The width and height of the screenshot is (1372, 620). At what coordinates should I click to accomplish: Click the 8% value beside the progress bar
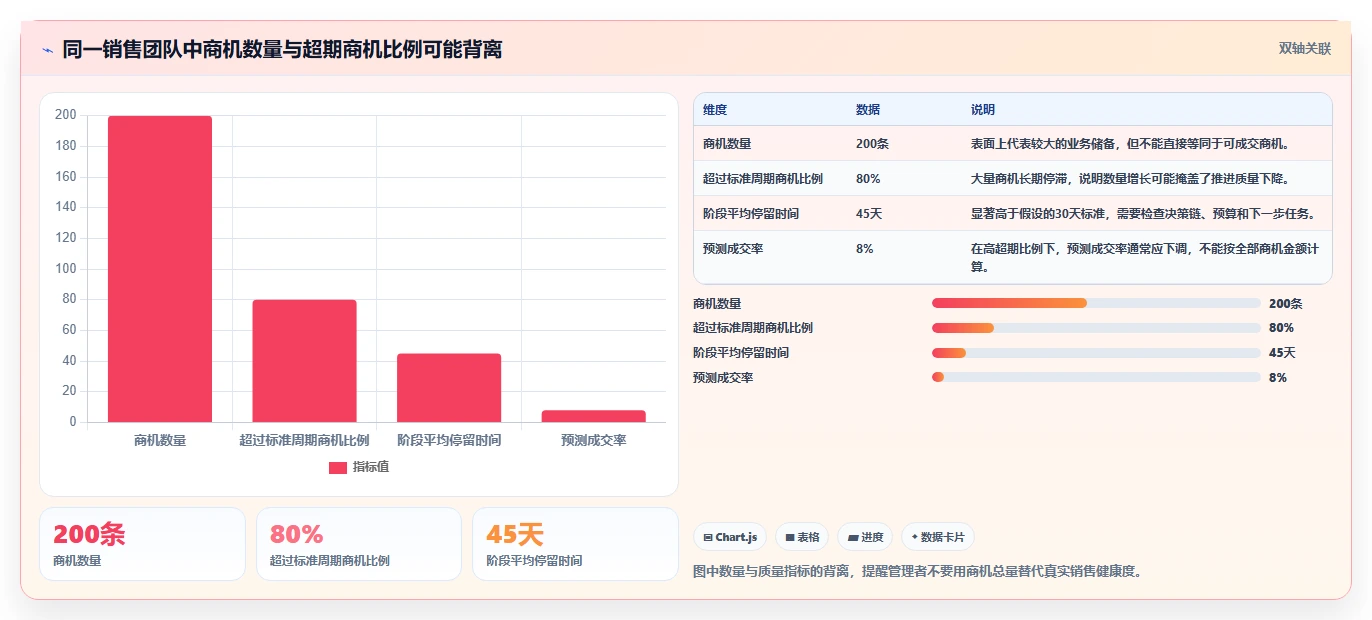[x=1278, y=378]
